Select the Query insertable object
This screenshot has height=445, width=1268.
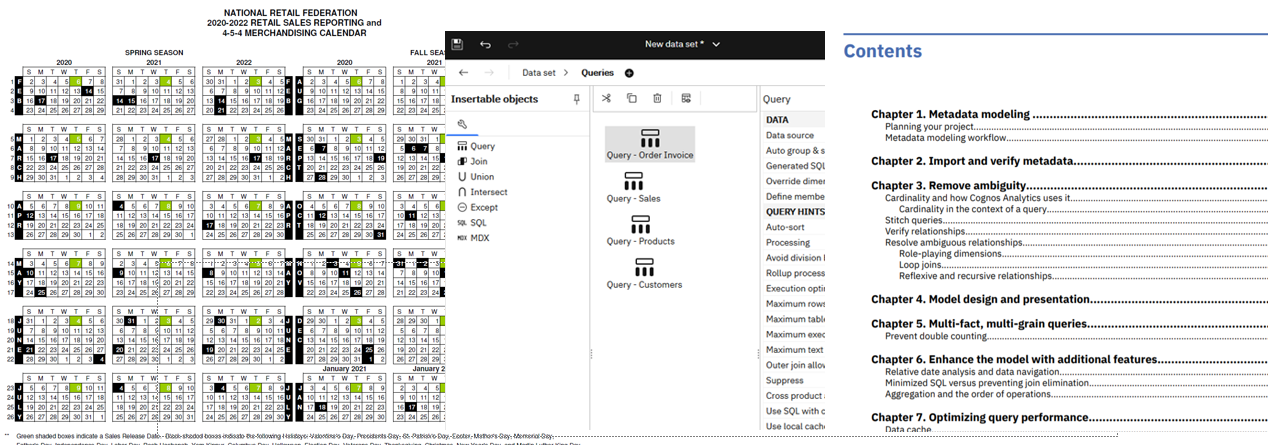(482, 146)
